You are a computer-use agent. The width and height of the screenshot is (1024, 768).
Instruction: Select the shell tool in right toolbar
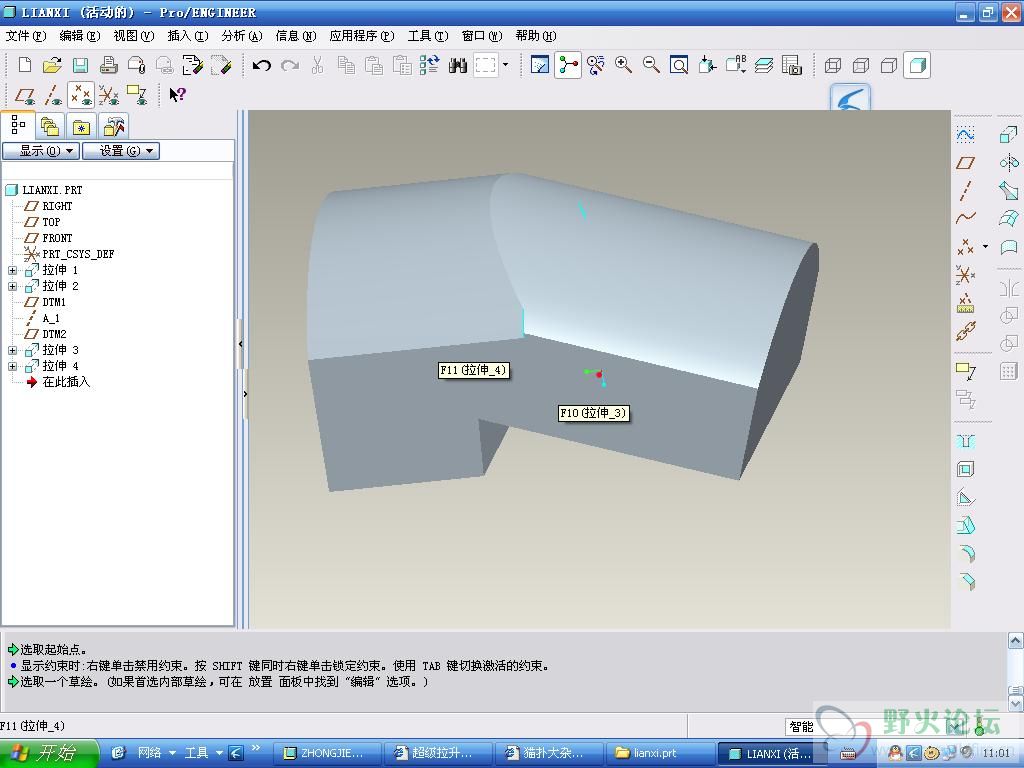965,470
